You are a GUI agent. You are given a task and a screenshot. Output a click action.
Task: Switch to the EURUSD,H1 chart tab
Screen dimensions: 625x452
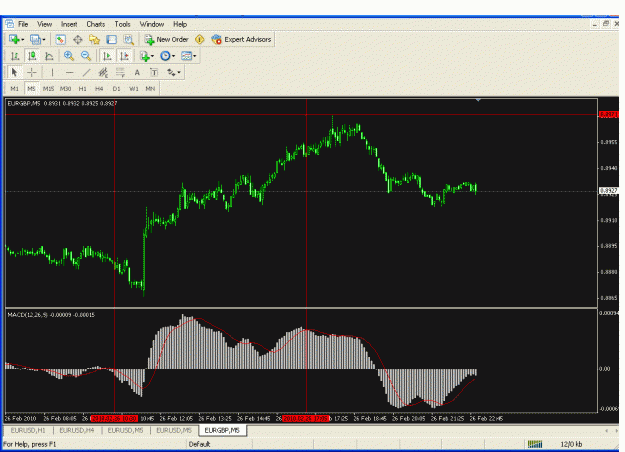click(x=28, y=430)
